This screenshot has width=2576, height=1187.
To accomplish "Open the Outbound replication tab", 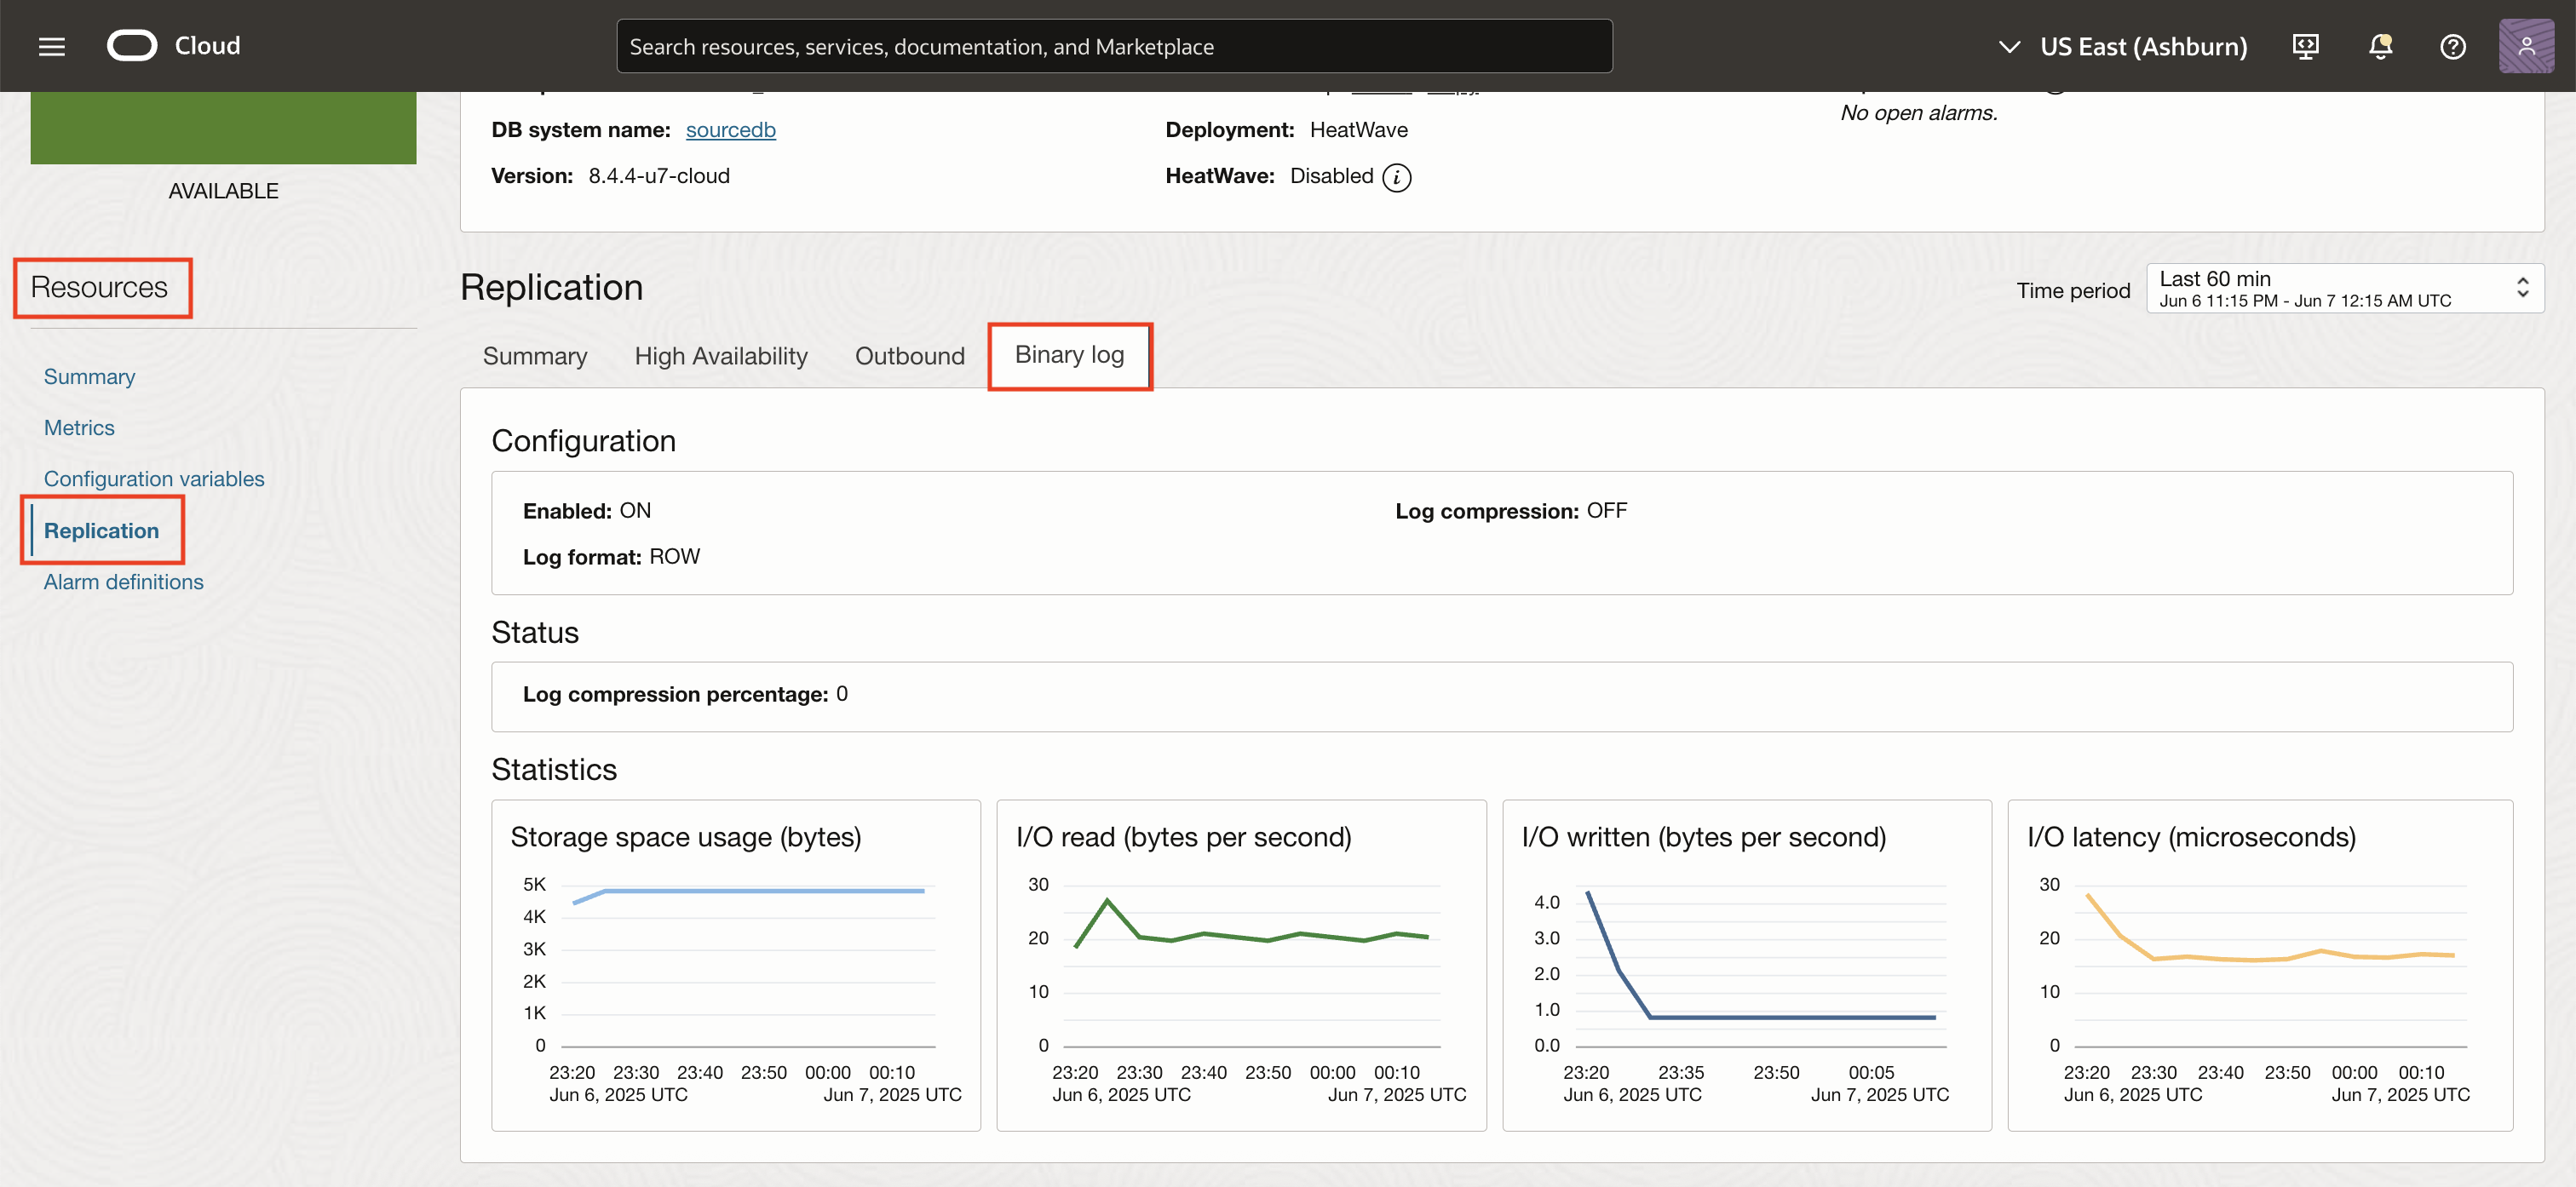I will point(909,355).
